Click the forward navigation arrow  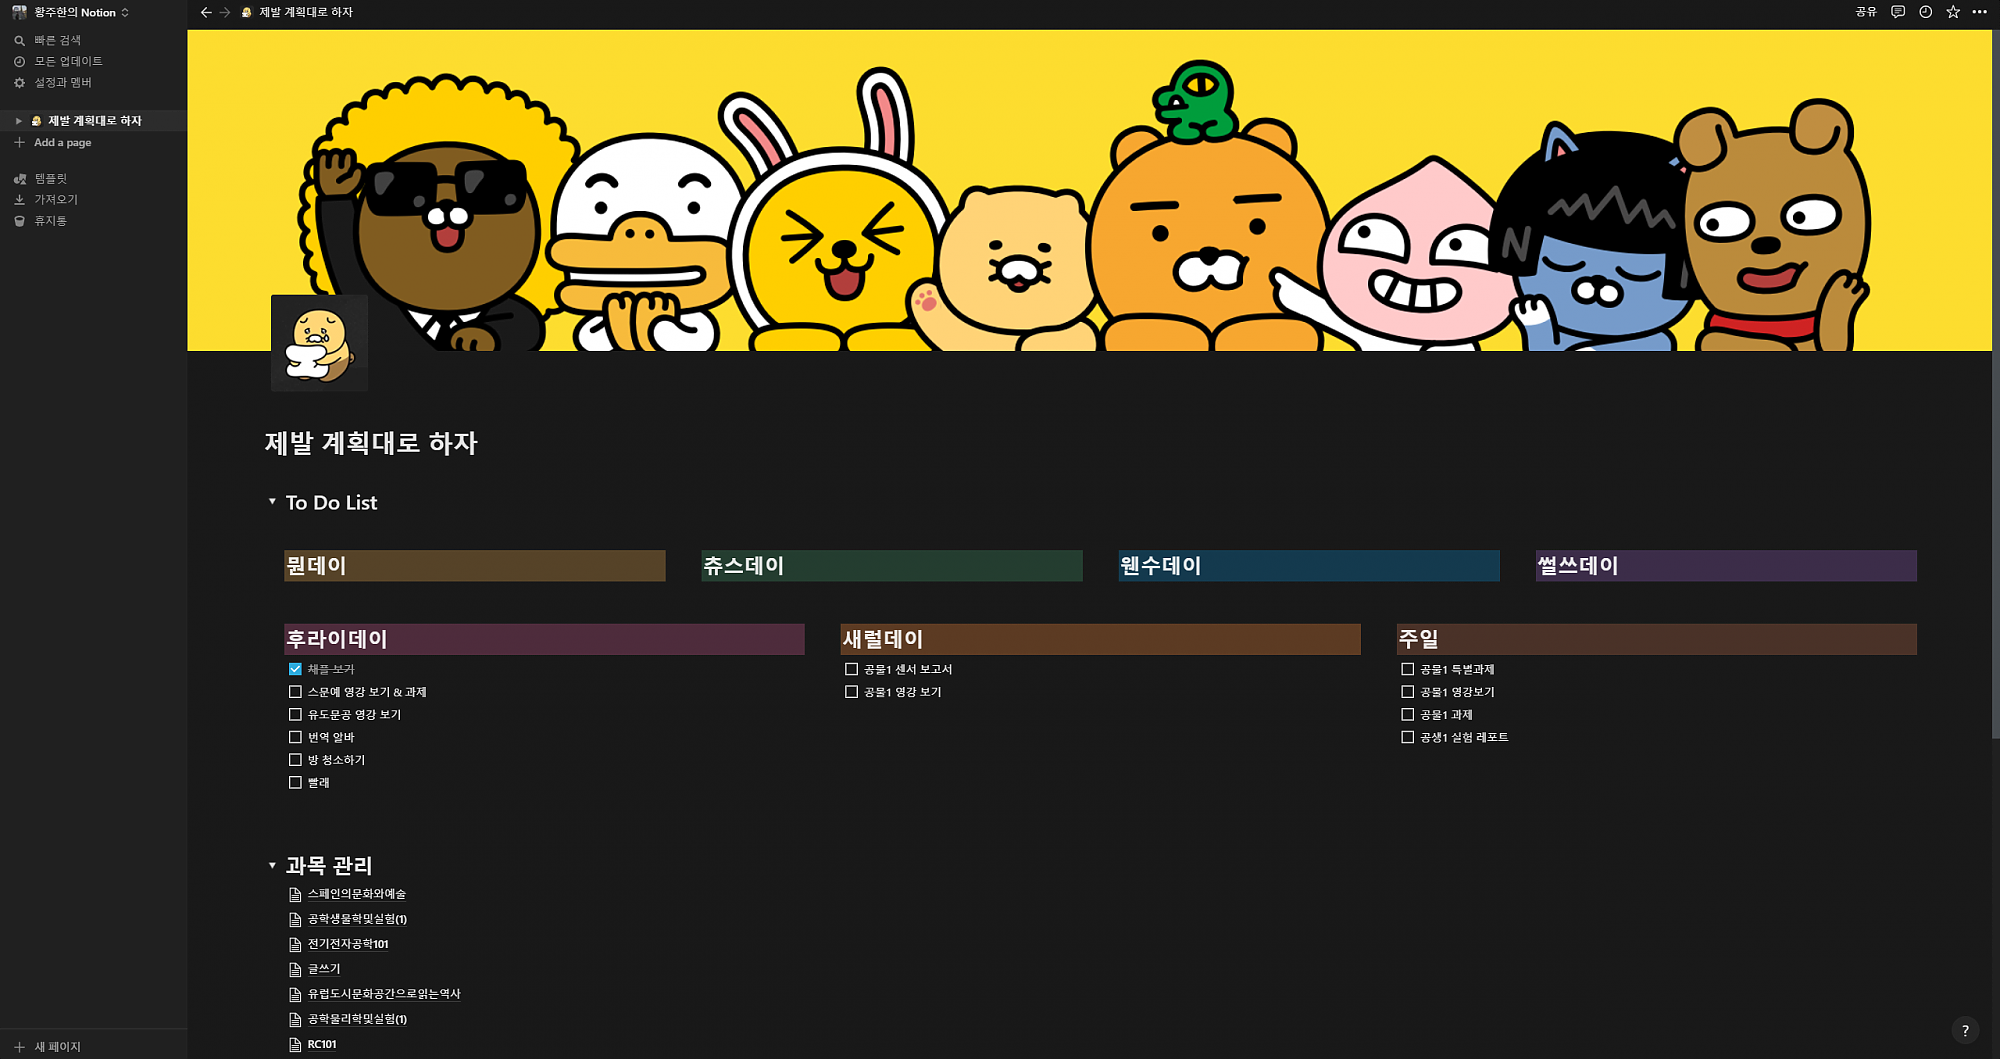click(x=225, y=12)
